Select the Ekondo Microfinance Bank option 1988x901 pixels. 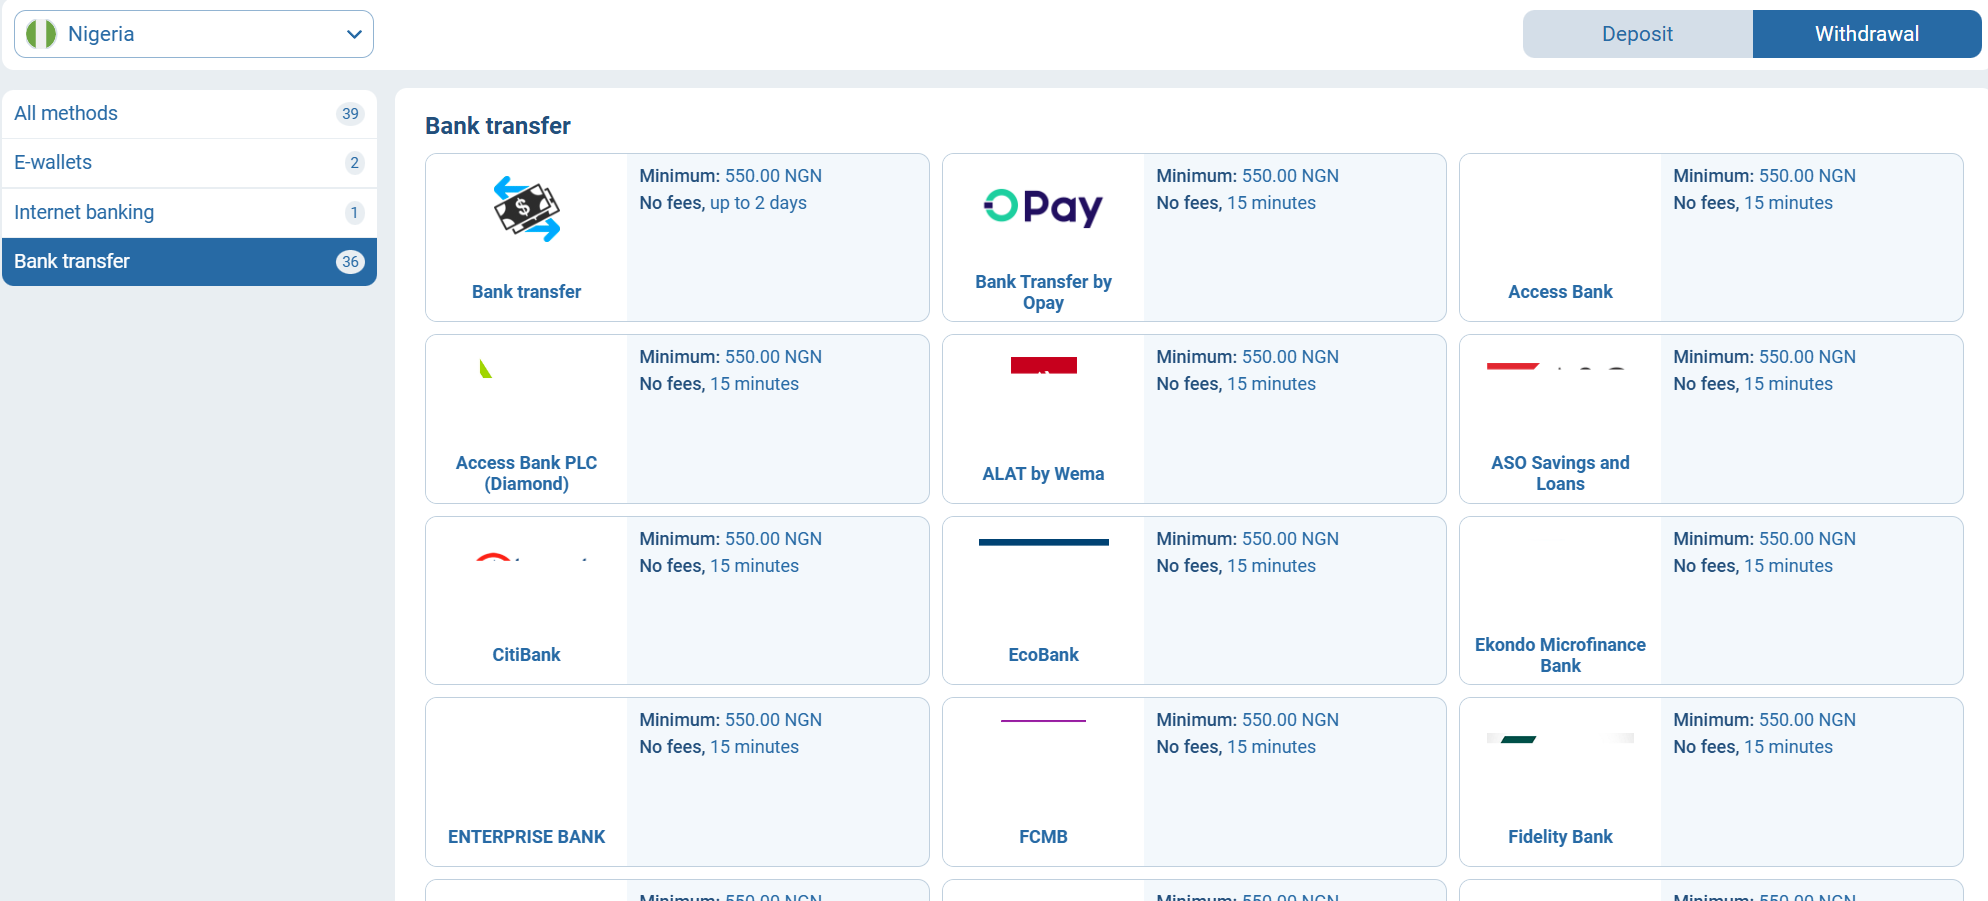point(1710,600)
